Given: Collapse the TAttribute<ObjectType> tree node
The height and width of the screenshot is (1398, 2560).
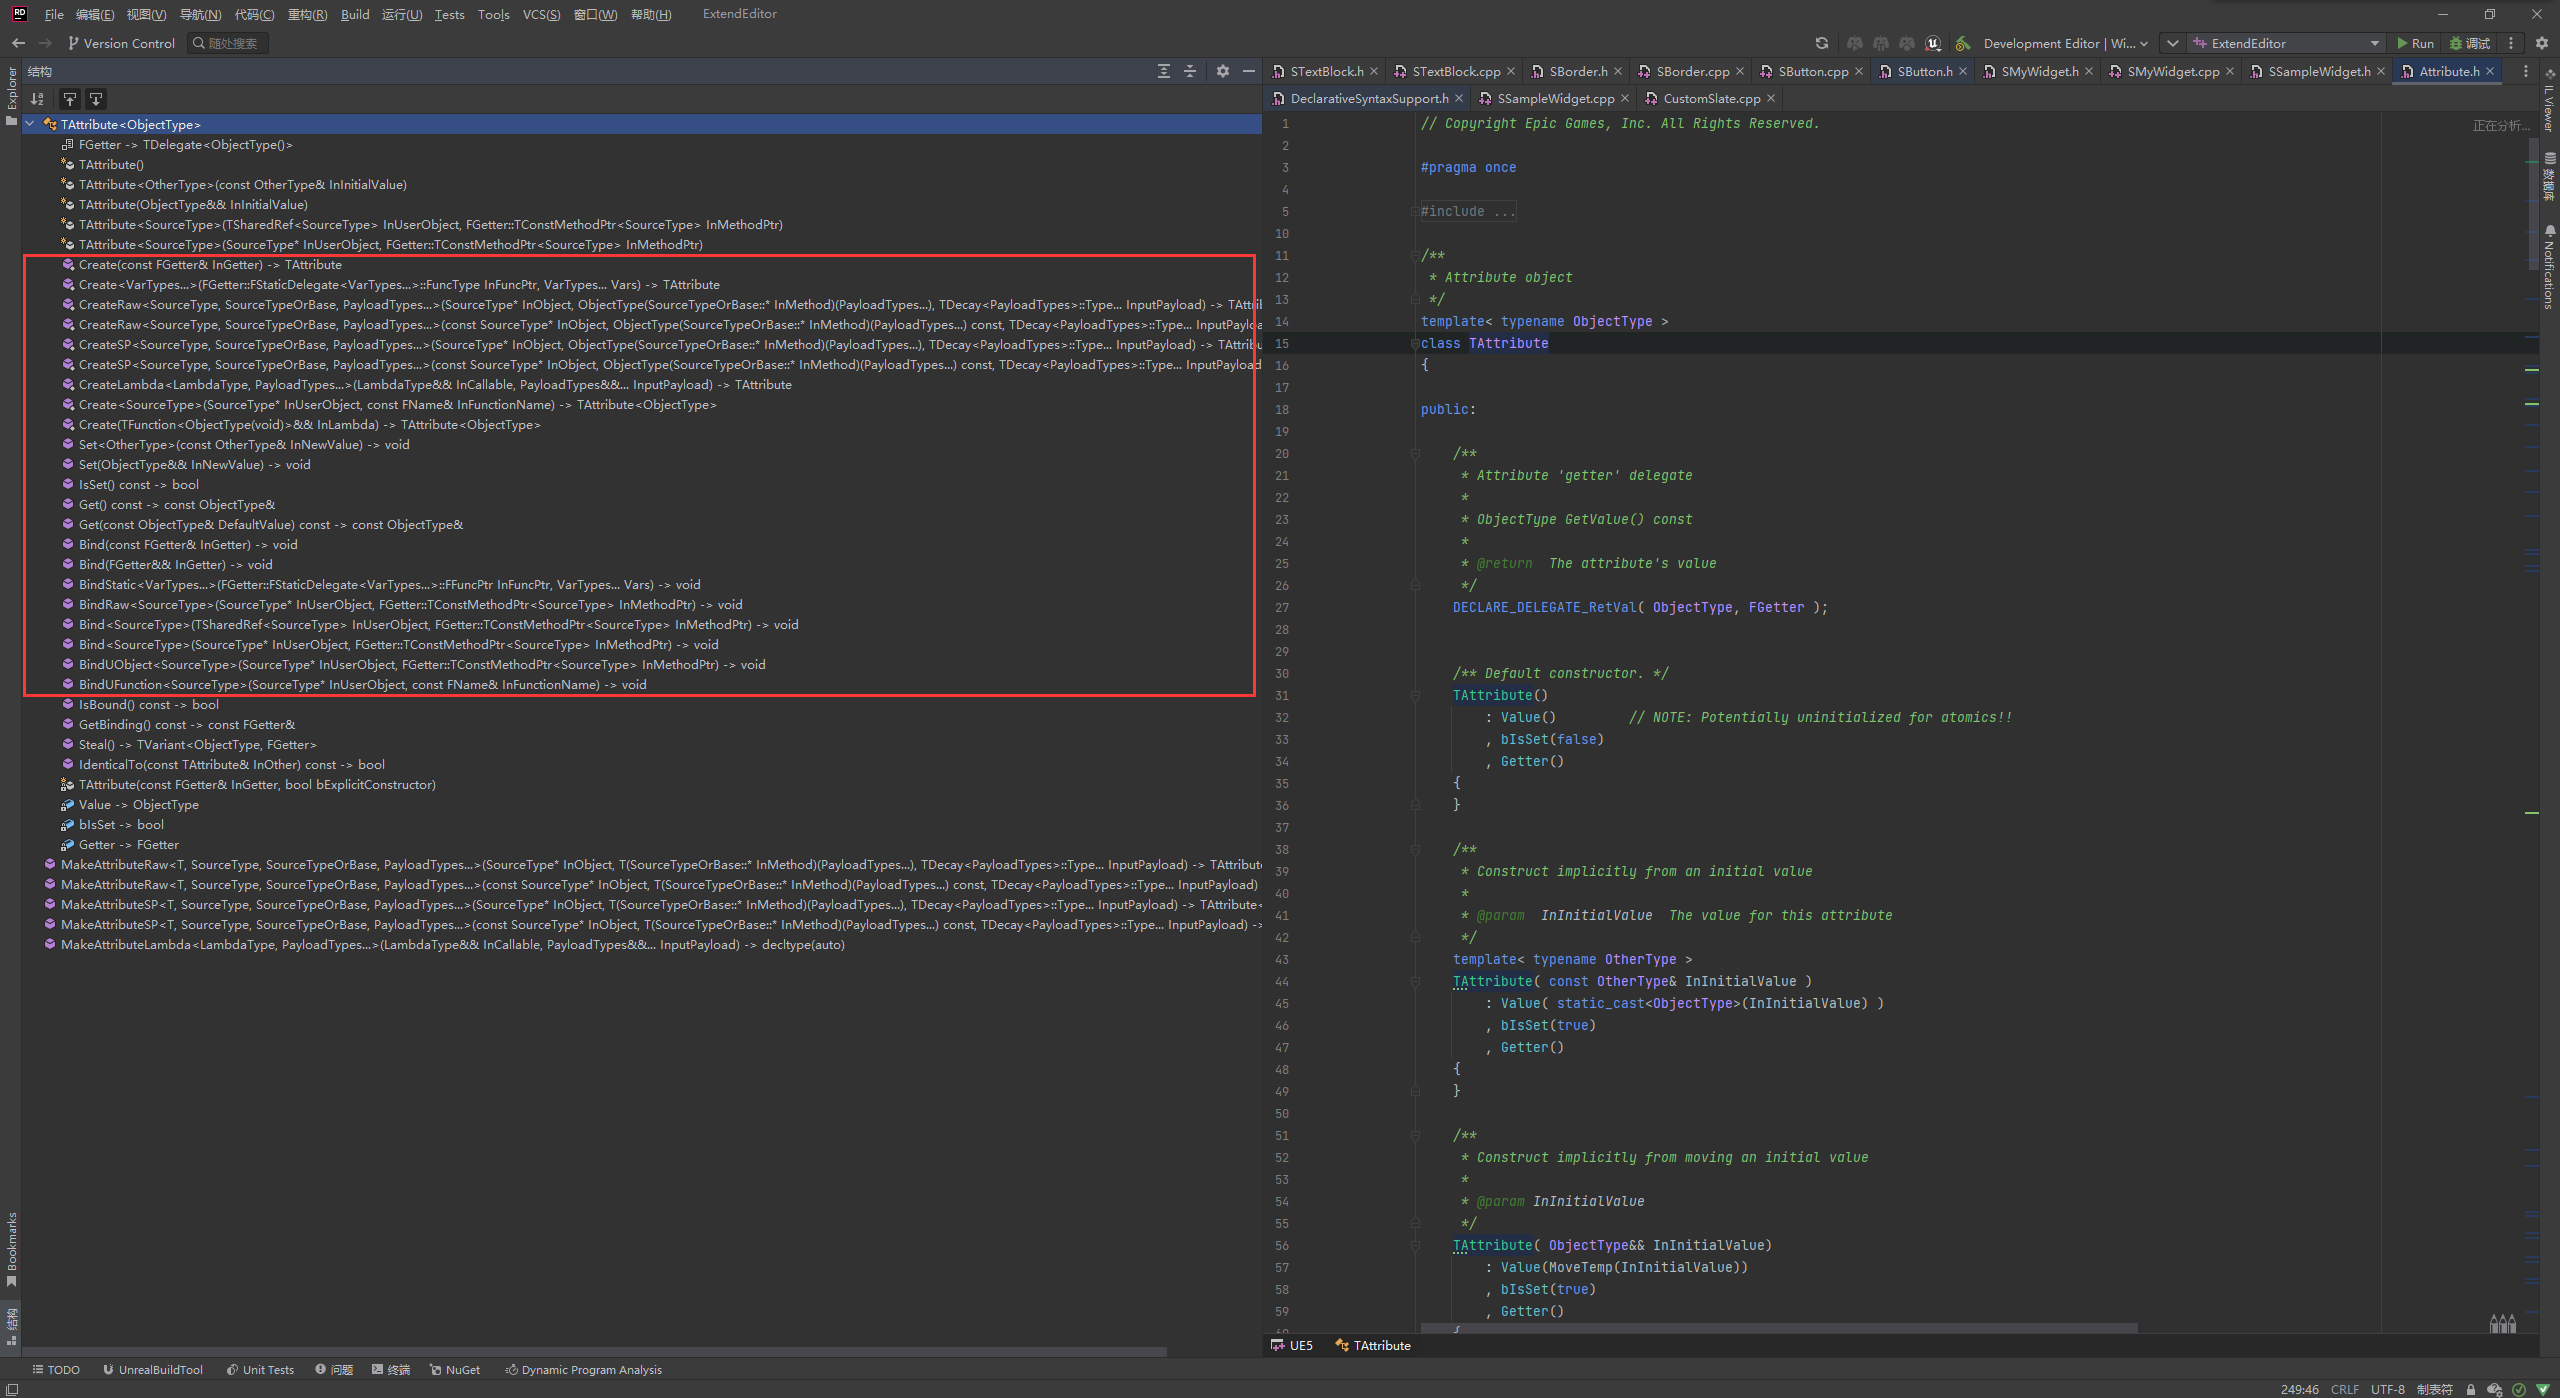Looking at the screenshot, I should [x=30, y=124].
